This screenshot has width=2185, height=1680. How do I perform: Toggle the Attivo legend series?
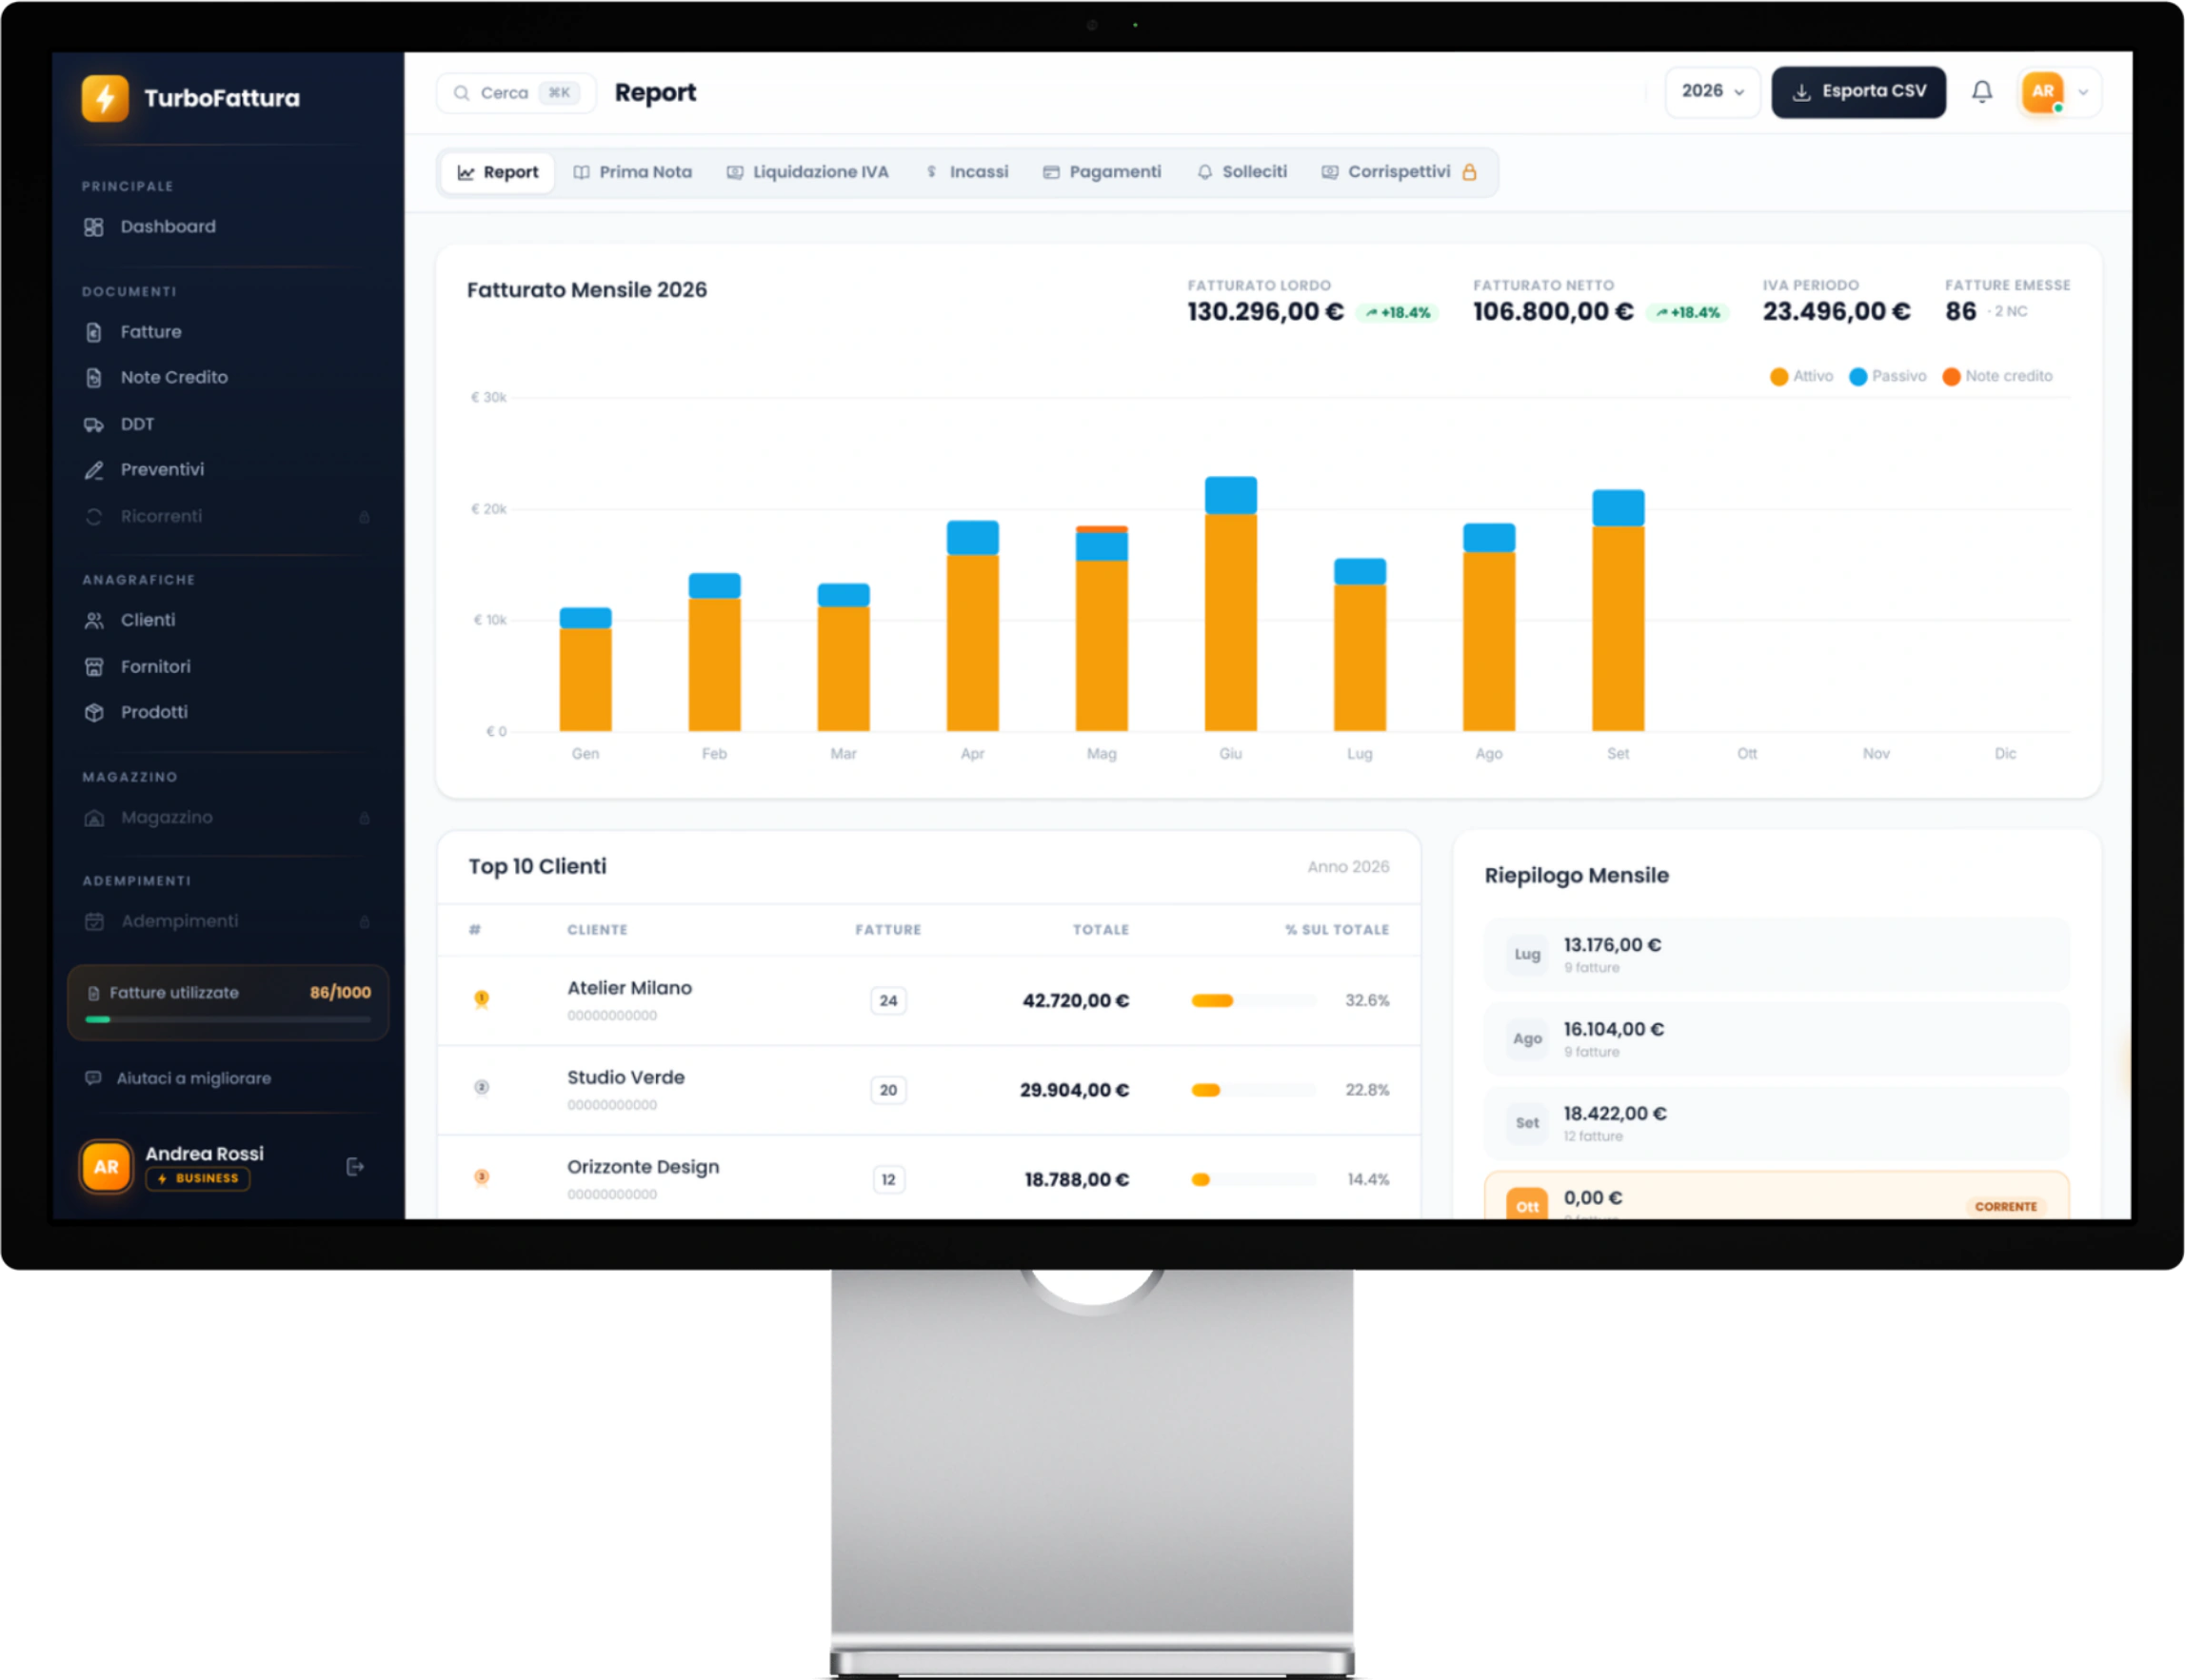point(1801,377)
